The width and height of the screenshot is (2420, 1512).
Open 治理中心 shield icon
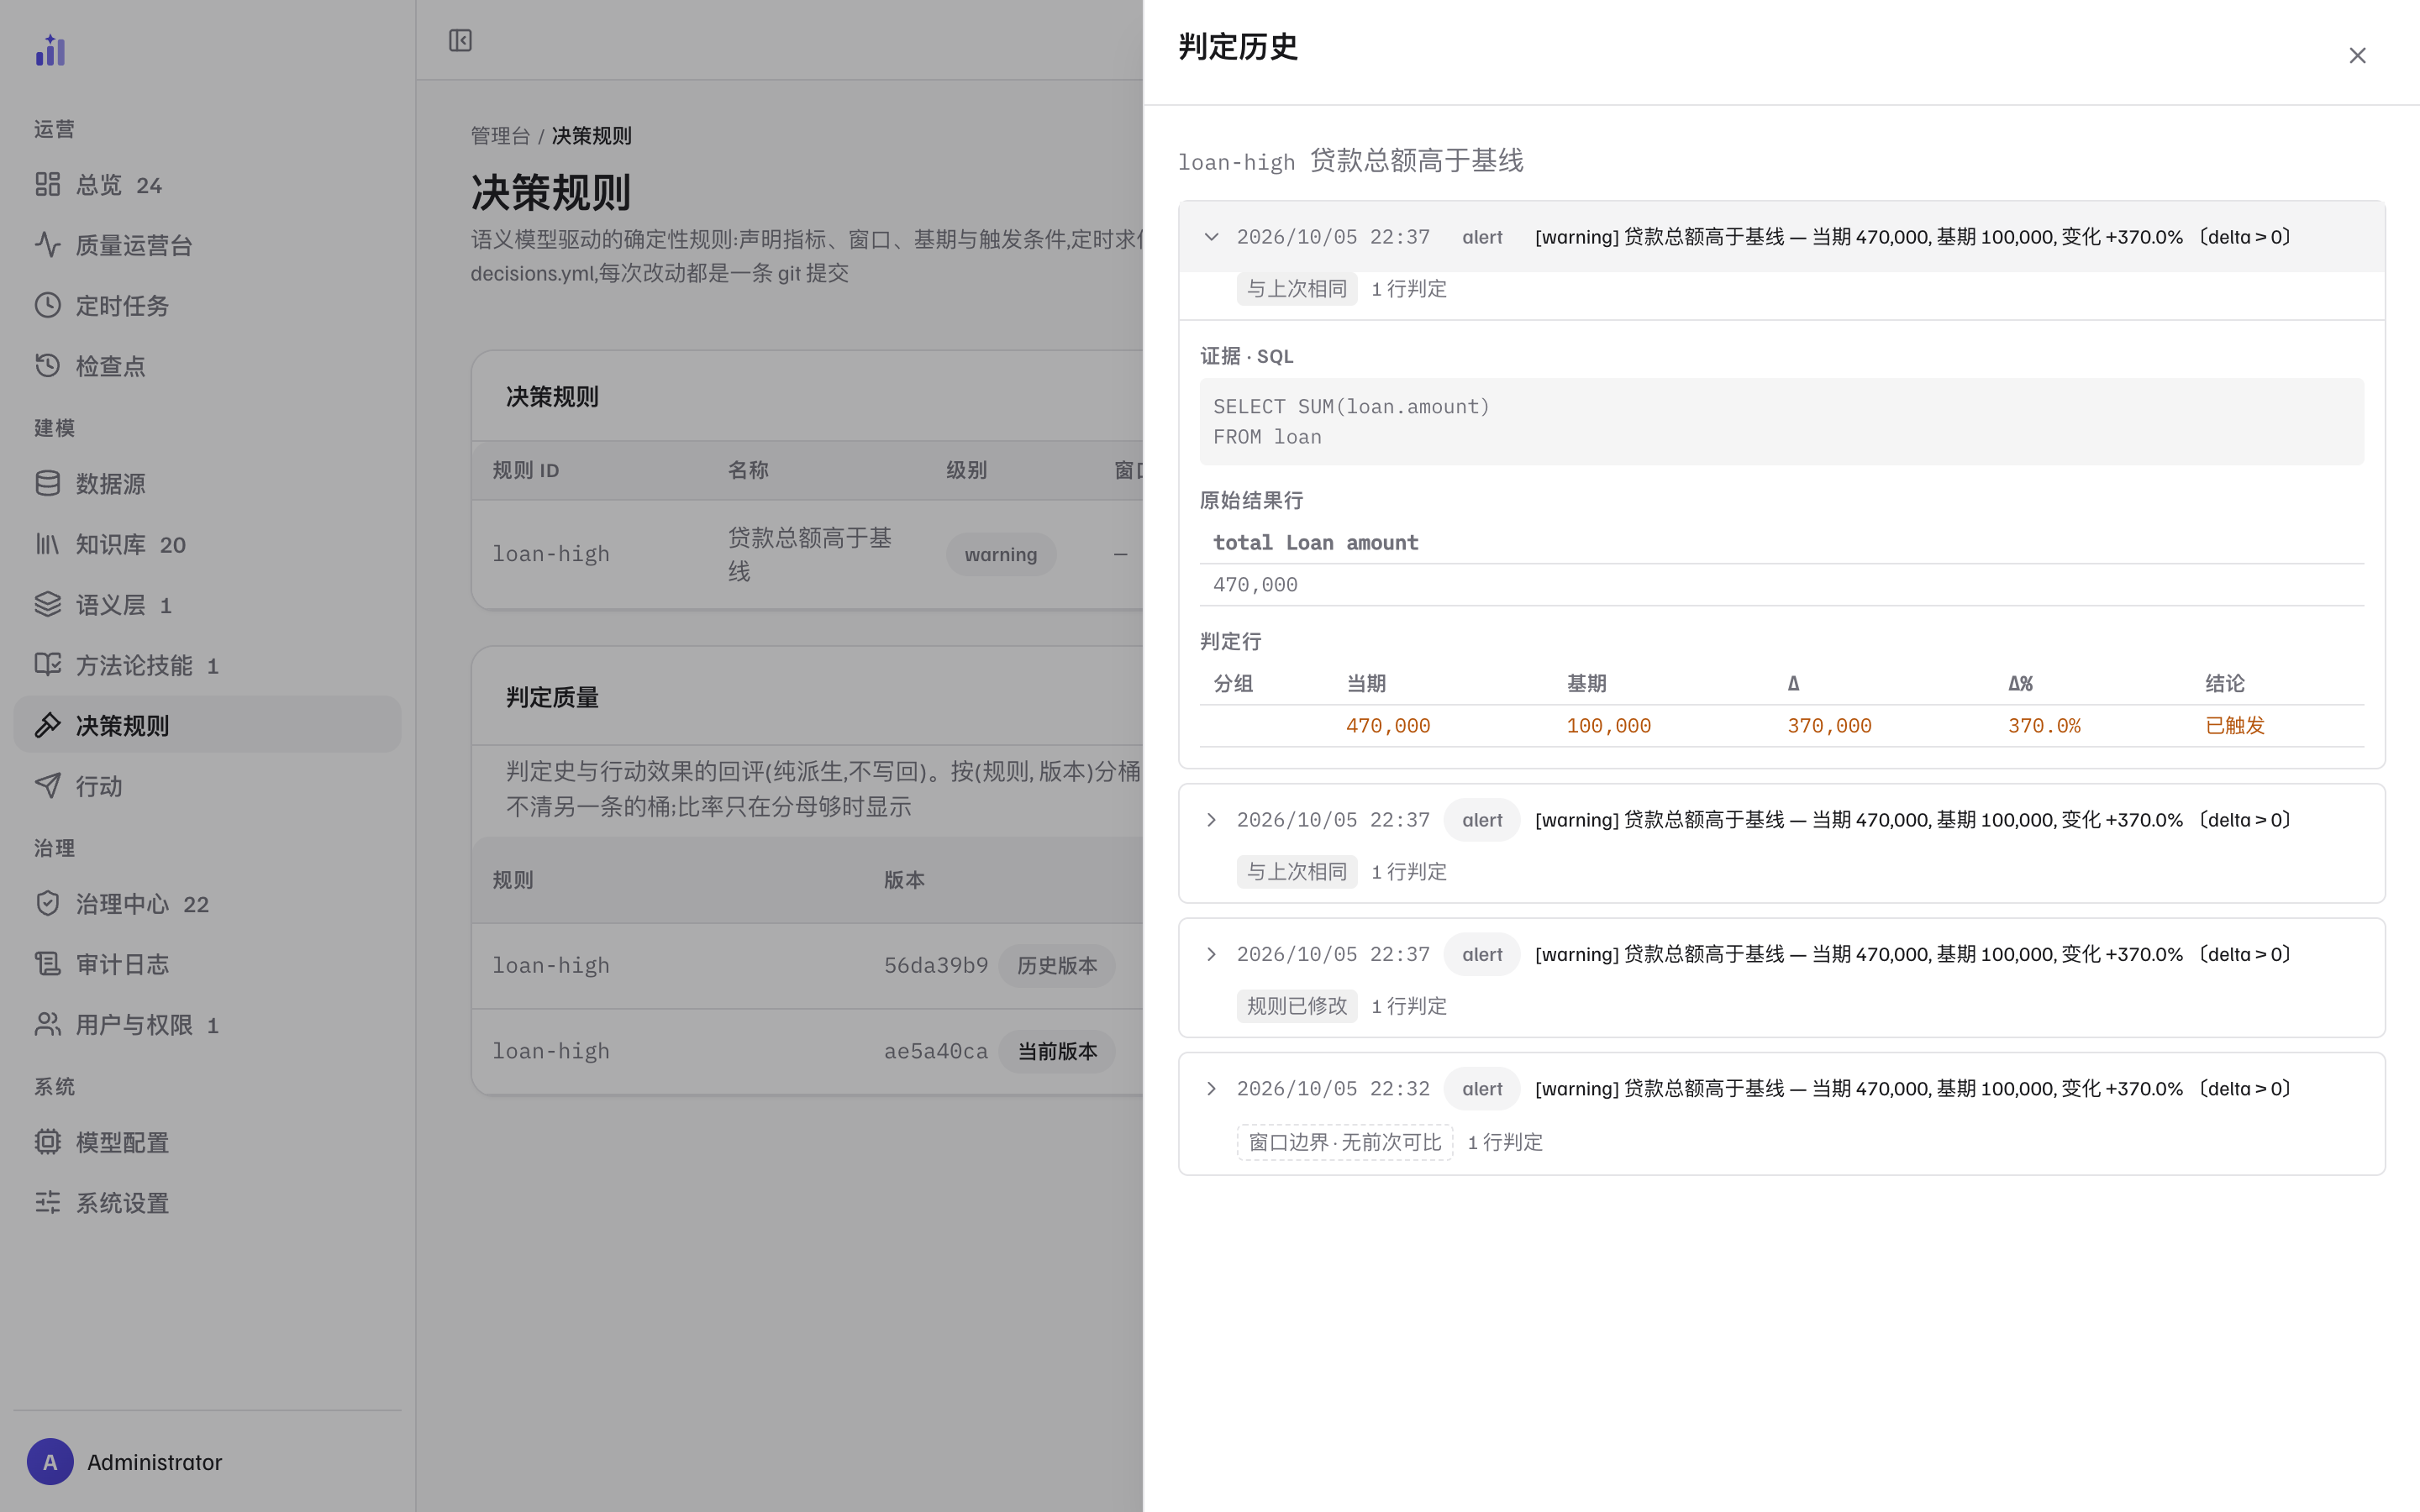click(47, 903)
